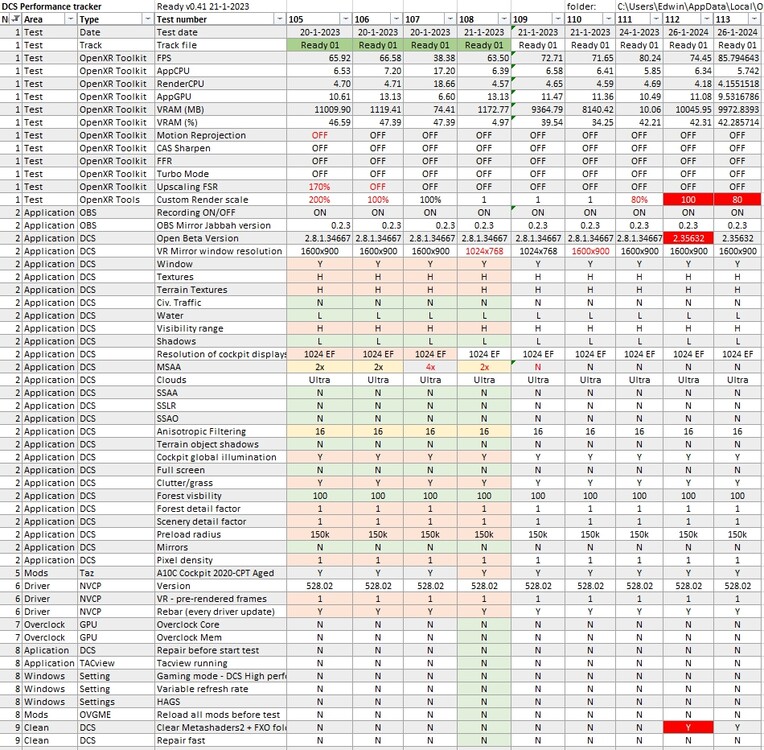The image size is (764, 750).
Task: Select the 'VR Mirror window resolution' cell
Action: point(220,251)
